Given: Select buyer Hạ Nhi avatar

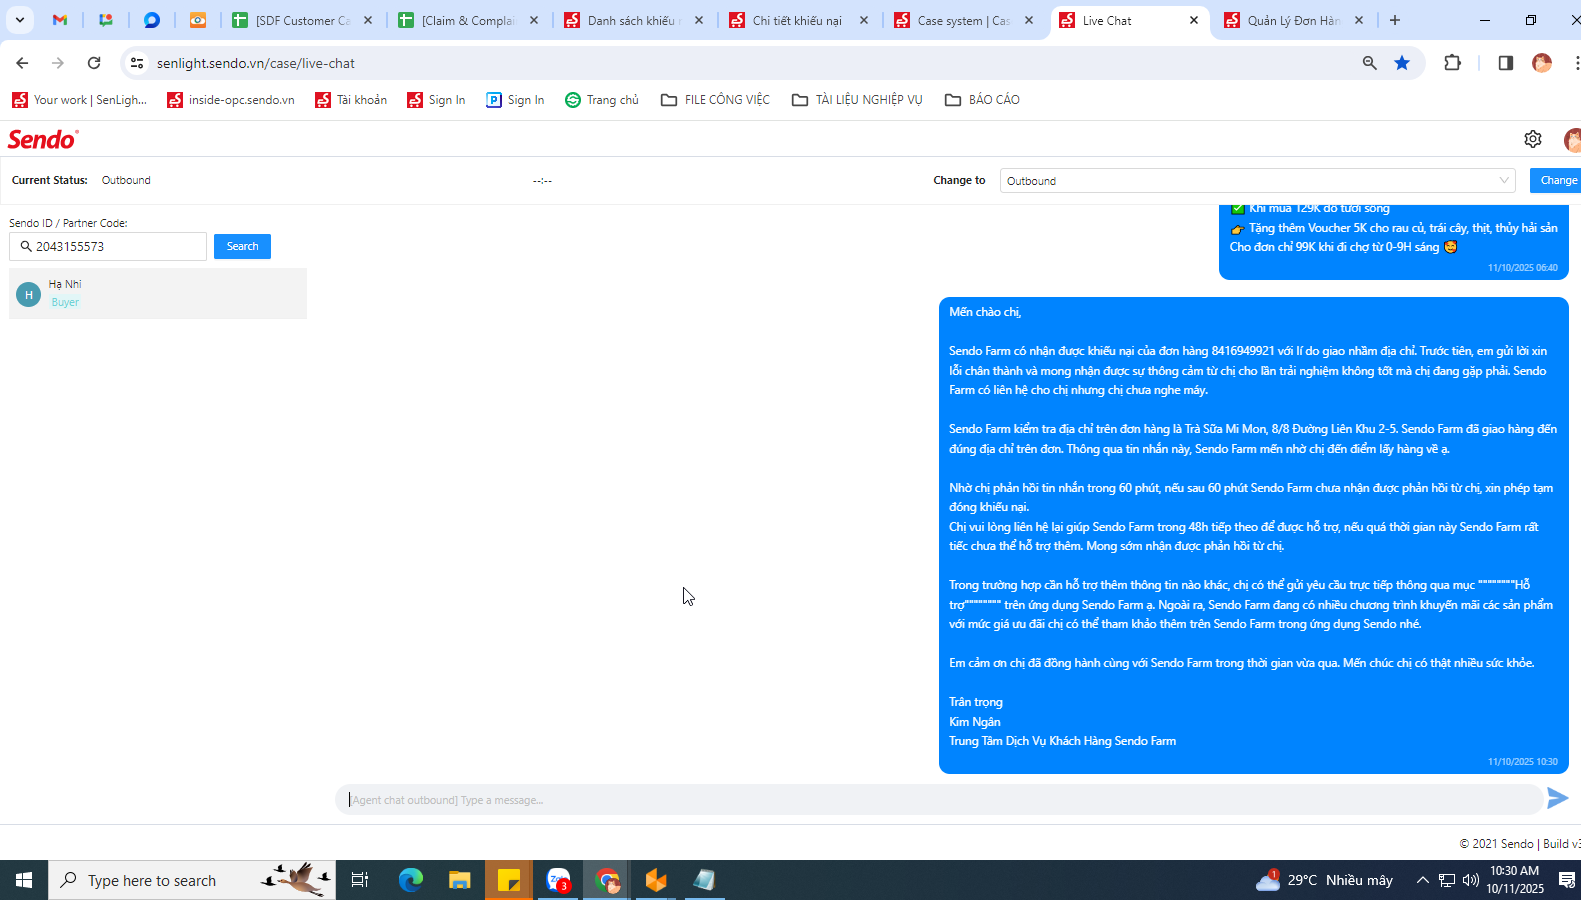Looking at the screenshot, I should pos(29,295).
